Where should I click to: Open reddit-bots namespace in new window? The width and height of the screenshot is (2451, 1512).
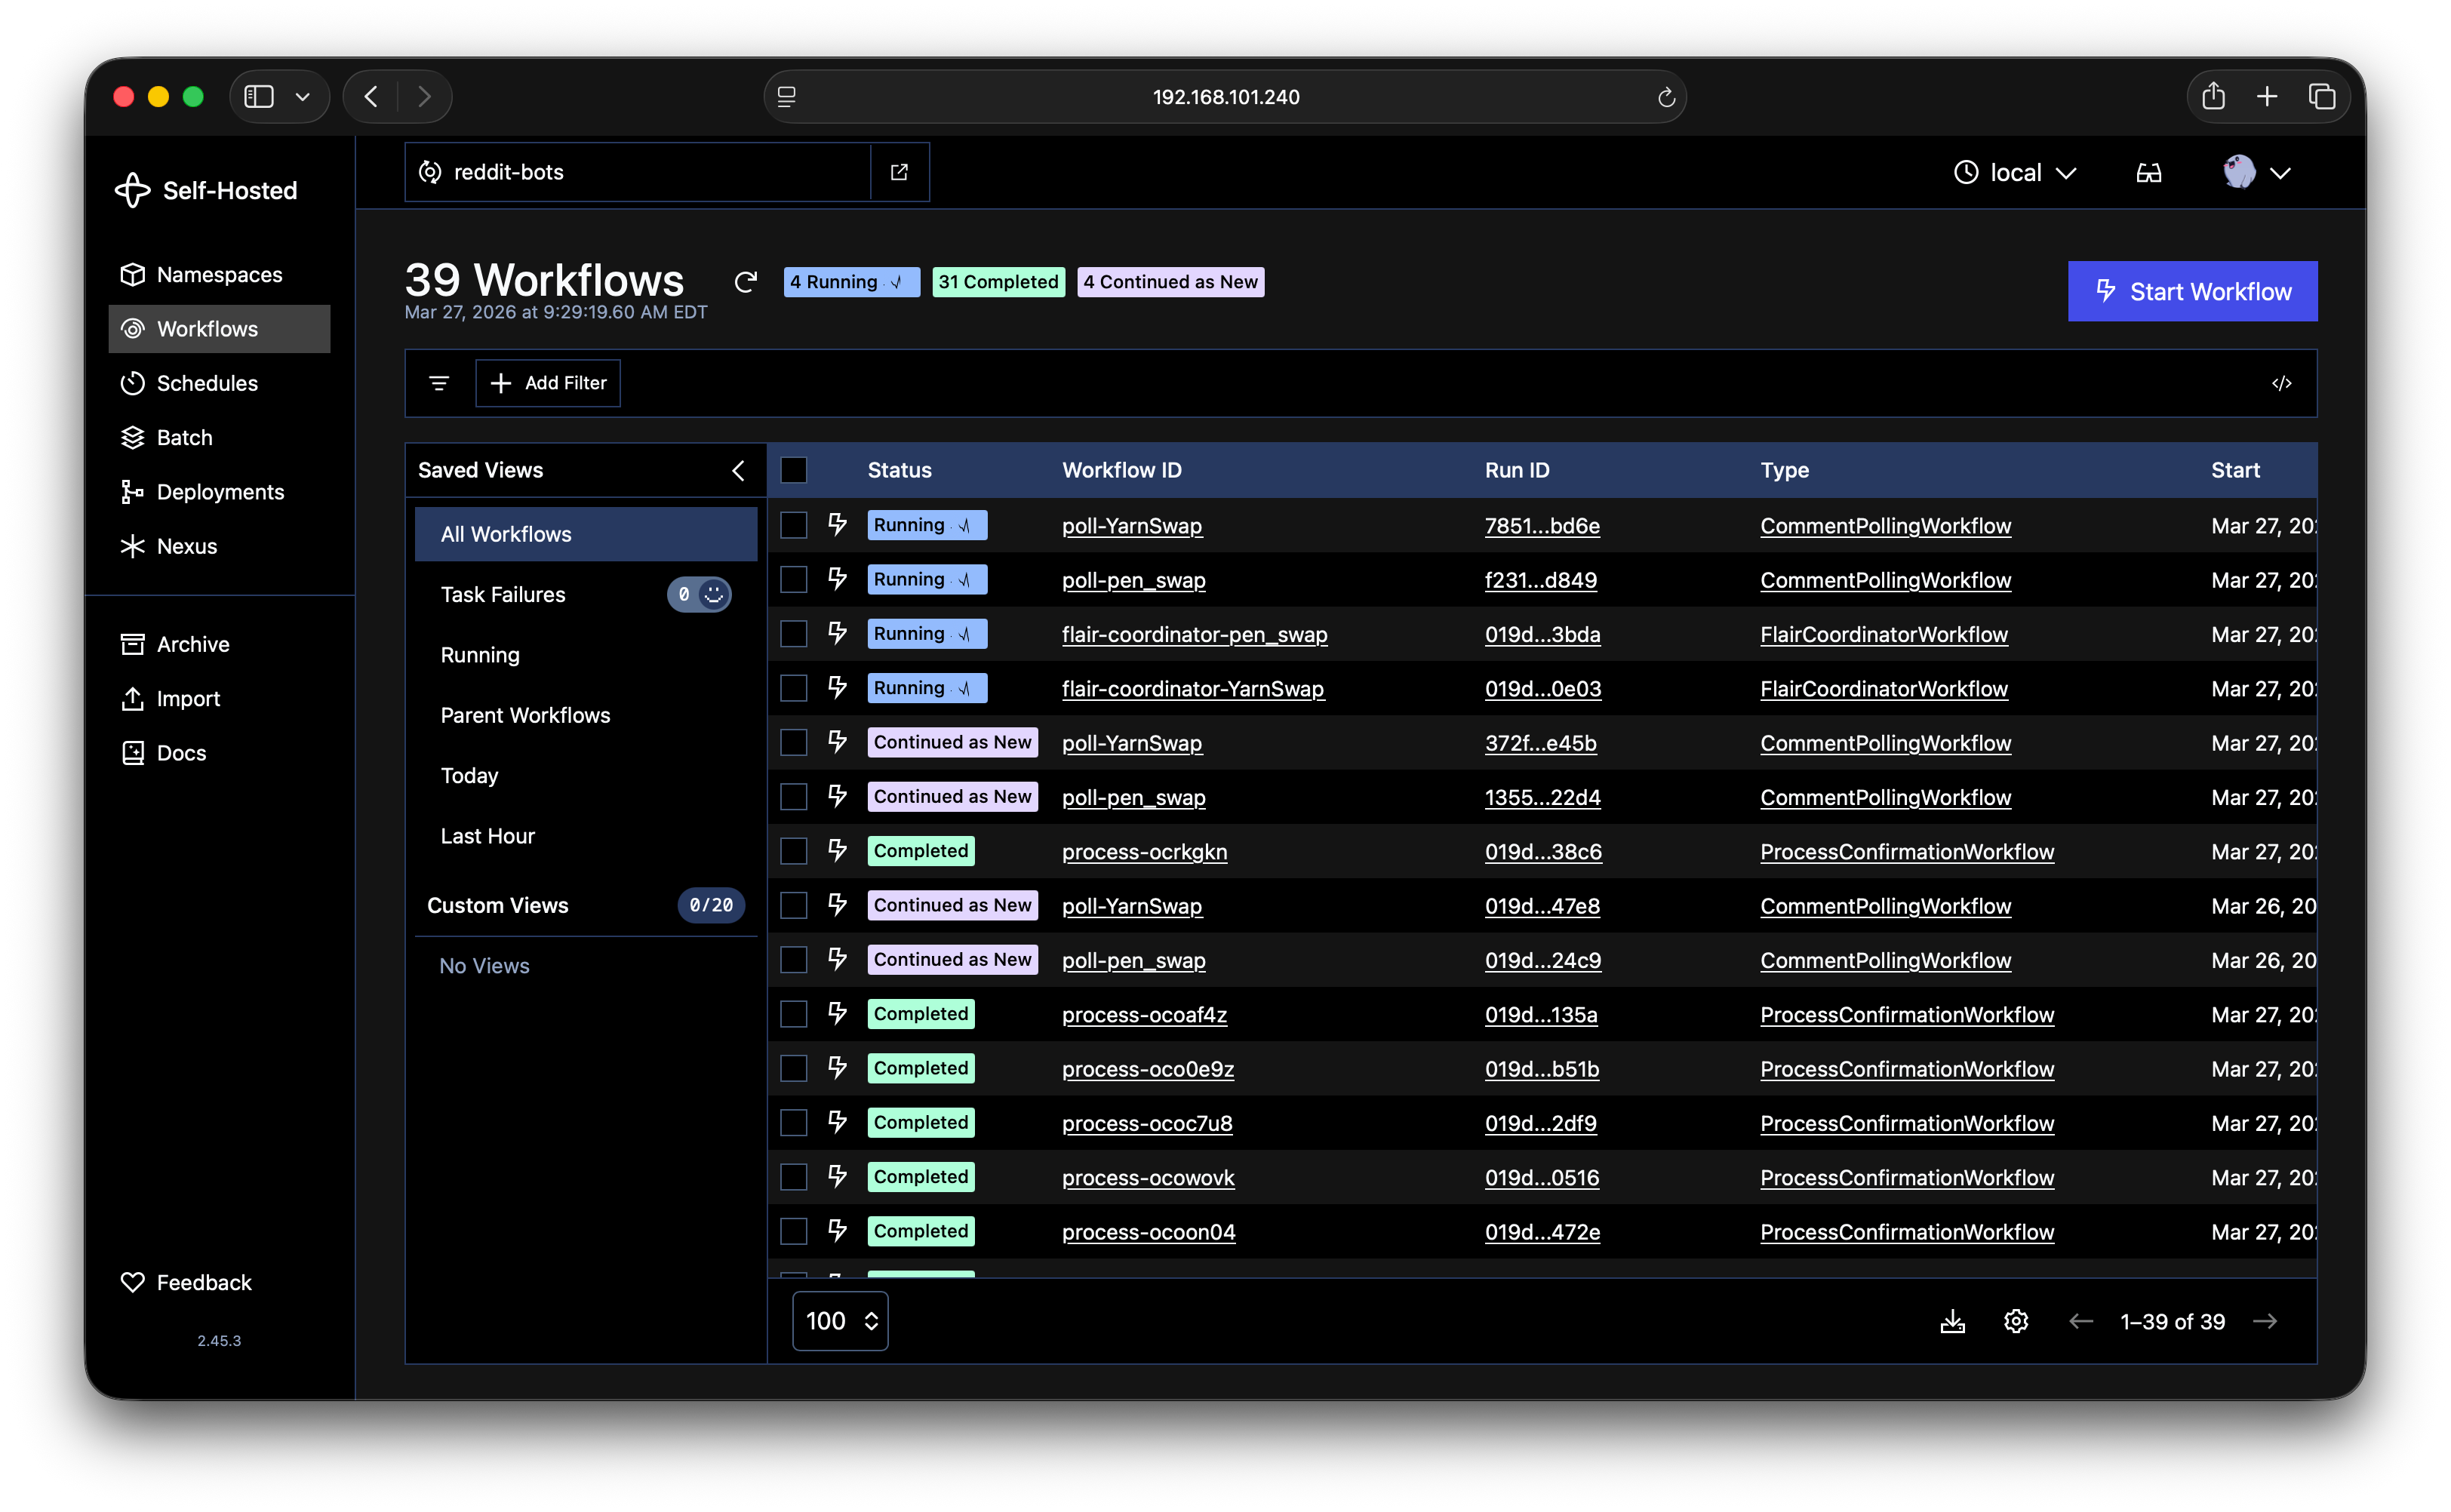click(x=898, y=171)
